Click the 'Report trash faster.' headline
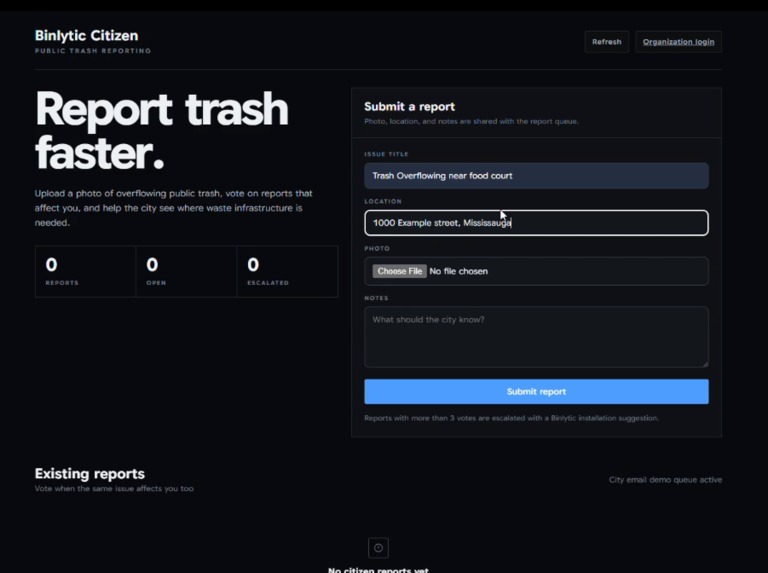The image size is (768, 573). click(162, 131)
